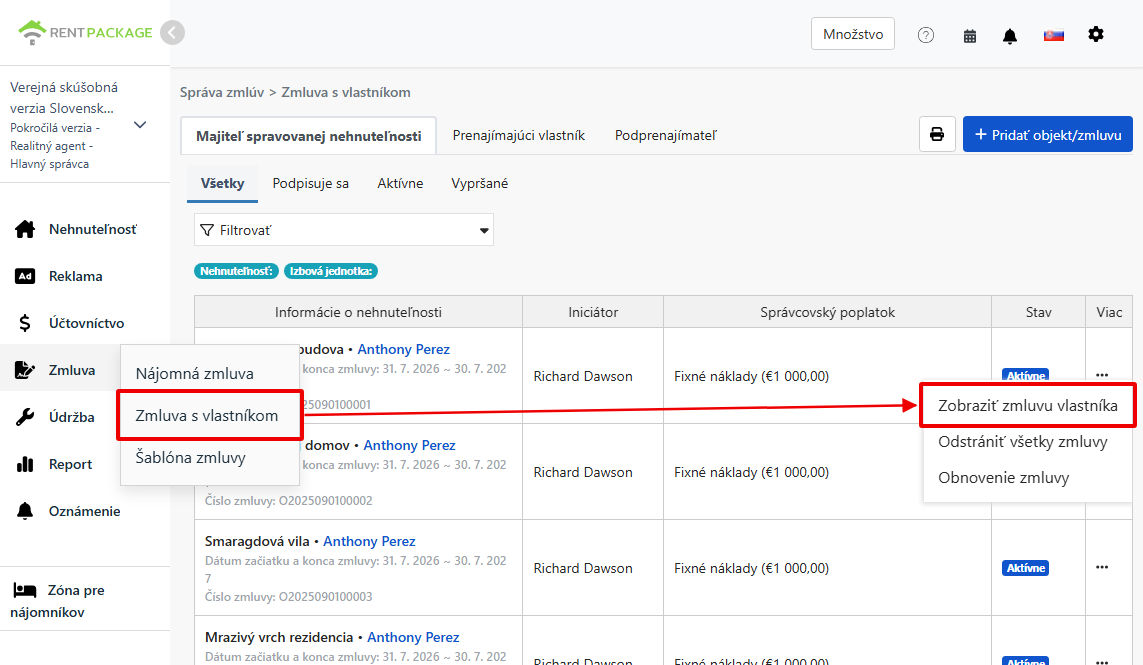
Task: Click the Iniciátor column header
Action: click(x=593, y=312)
